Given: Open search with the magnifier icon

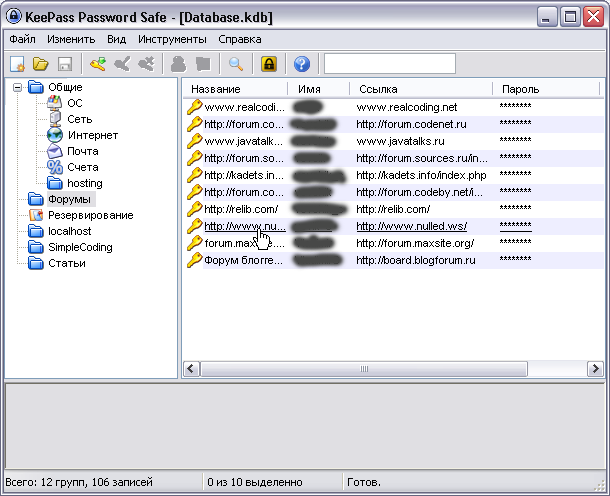Looking at the screenshot, I should pos(236,64).
